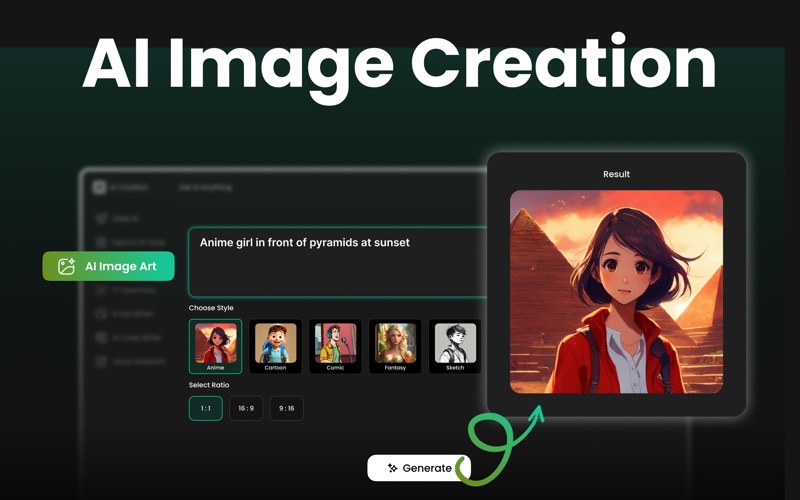Switch ratio to 9:16
This screenshot has width=800, height=500.
pos(286,408)
